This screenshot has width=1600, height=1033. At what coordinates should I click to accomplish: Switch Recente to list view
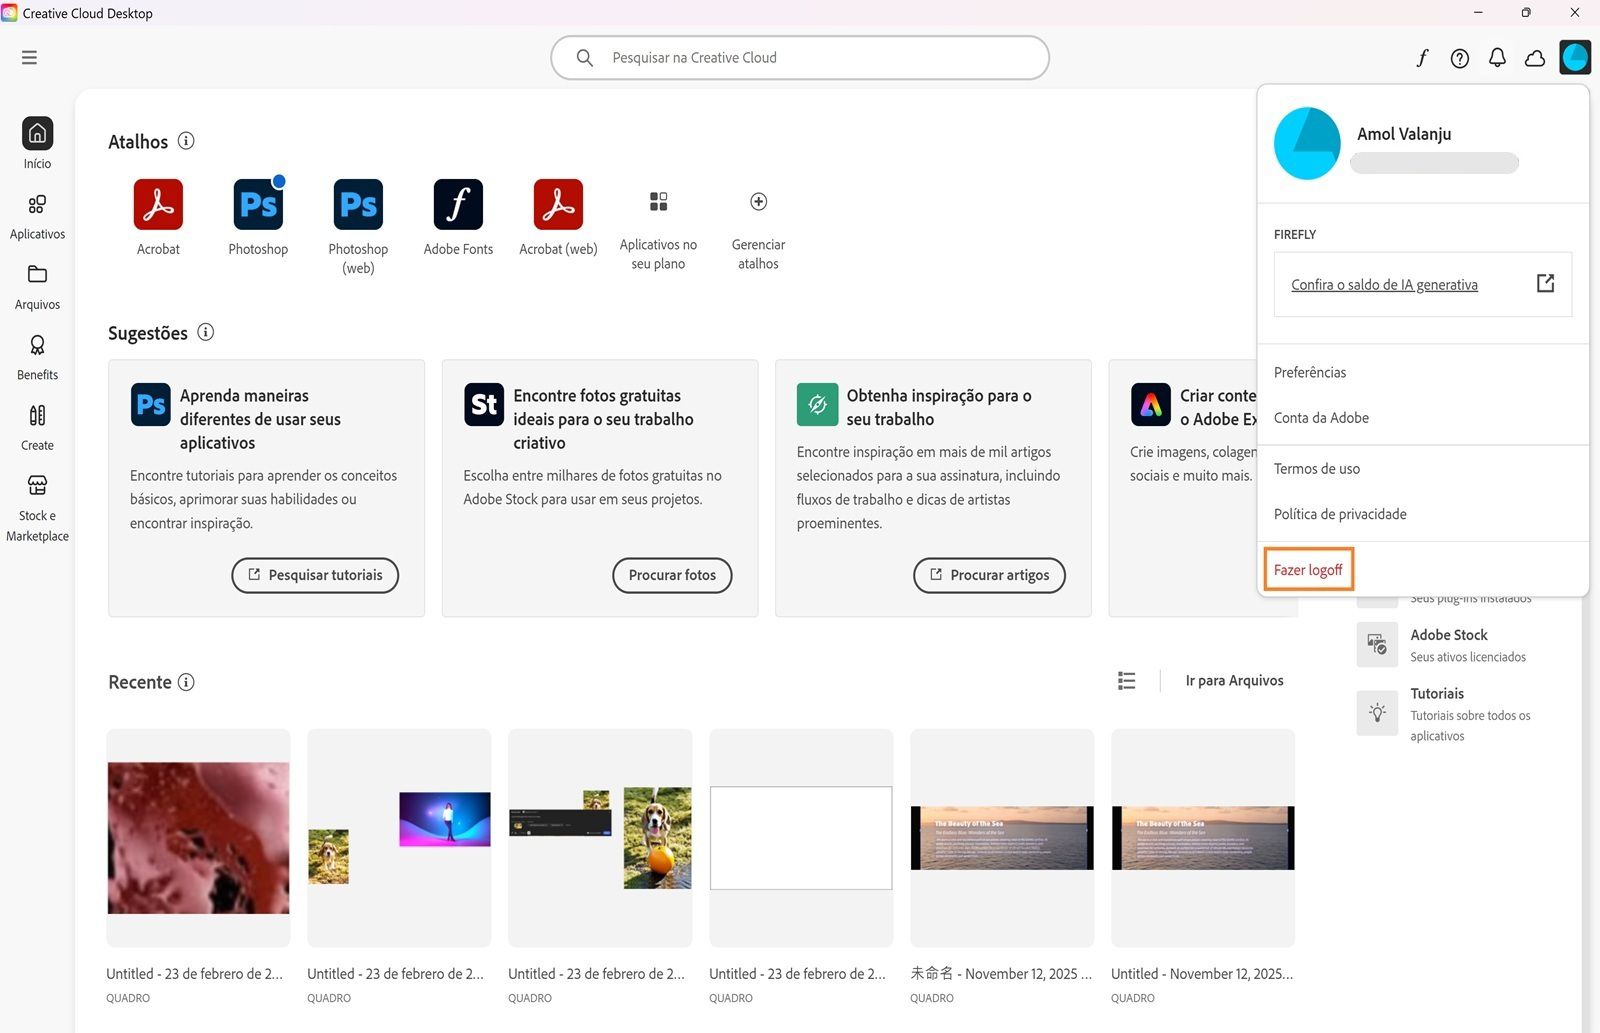(1127, 681)
